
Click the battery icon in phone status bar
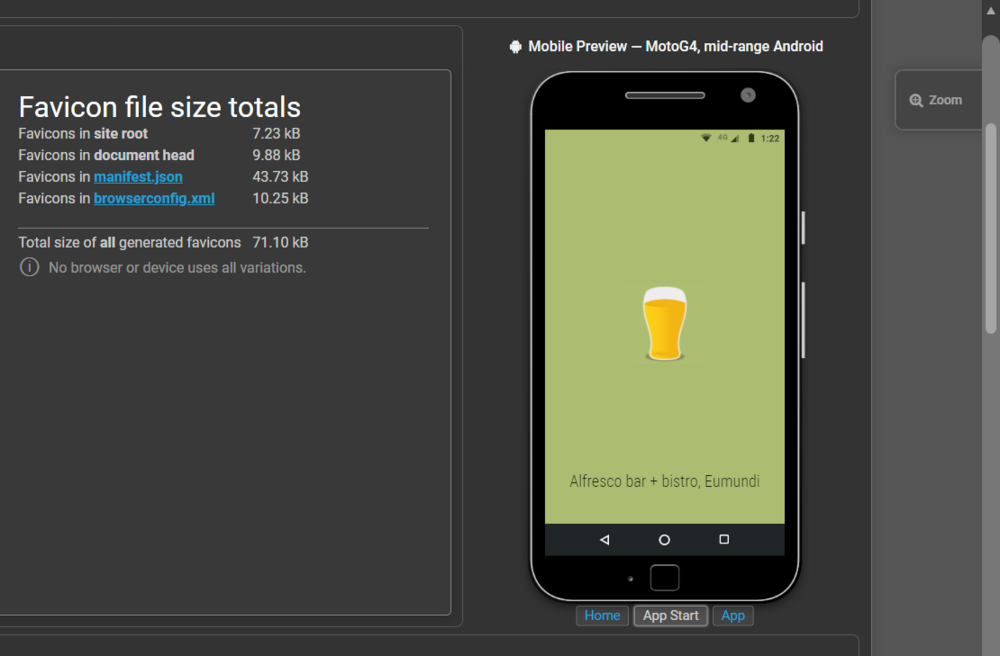pos(751,138)
